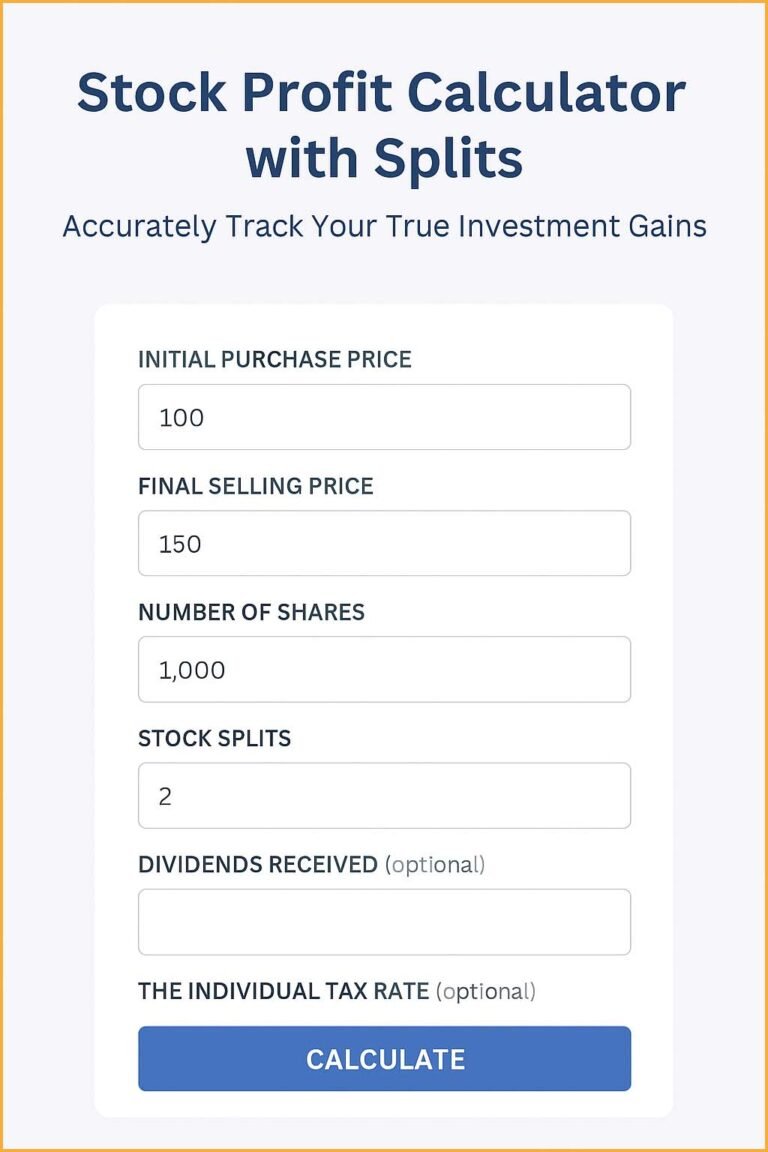
Task: Click the Initial Purchase Price label
Action: (275, 359)
